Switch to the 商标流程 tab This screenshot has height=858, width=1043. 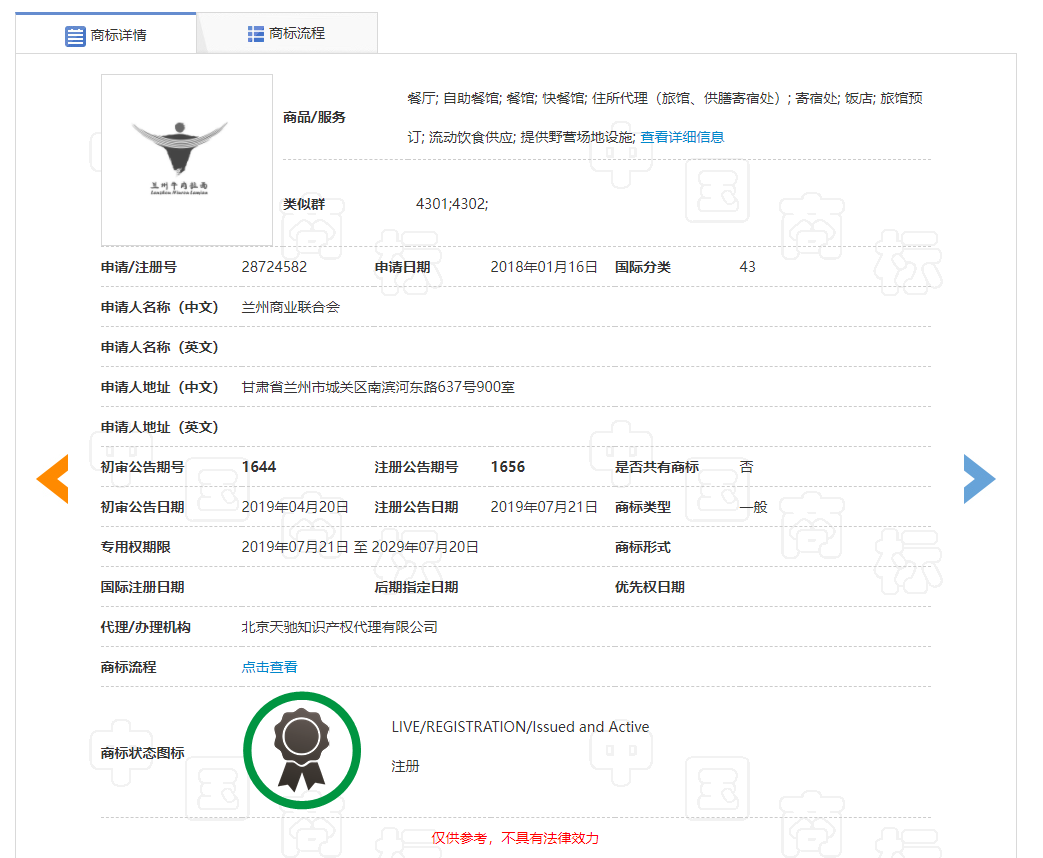[296, 34]
